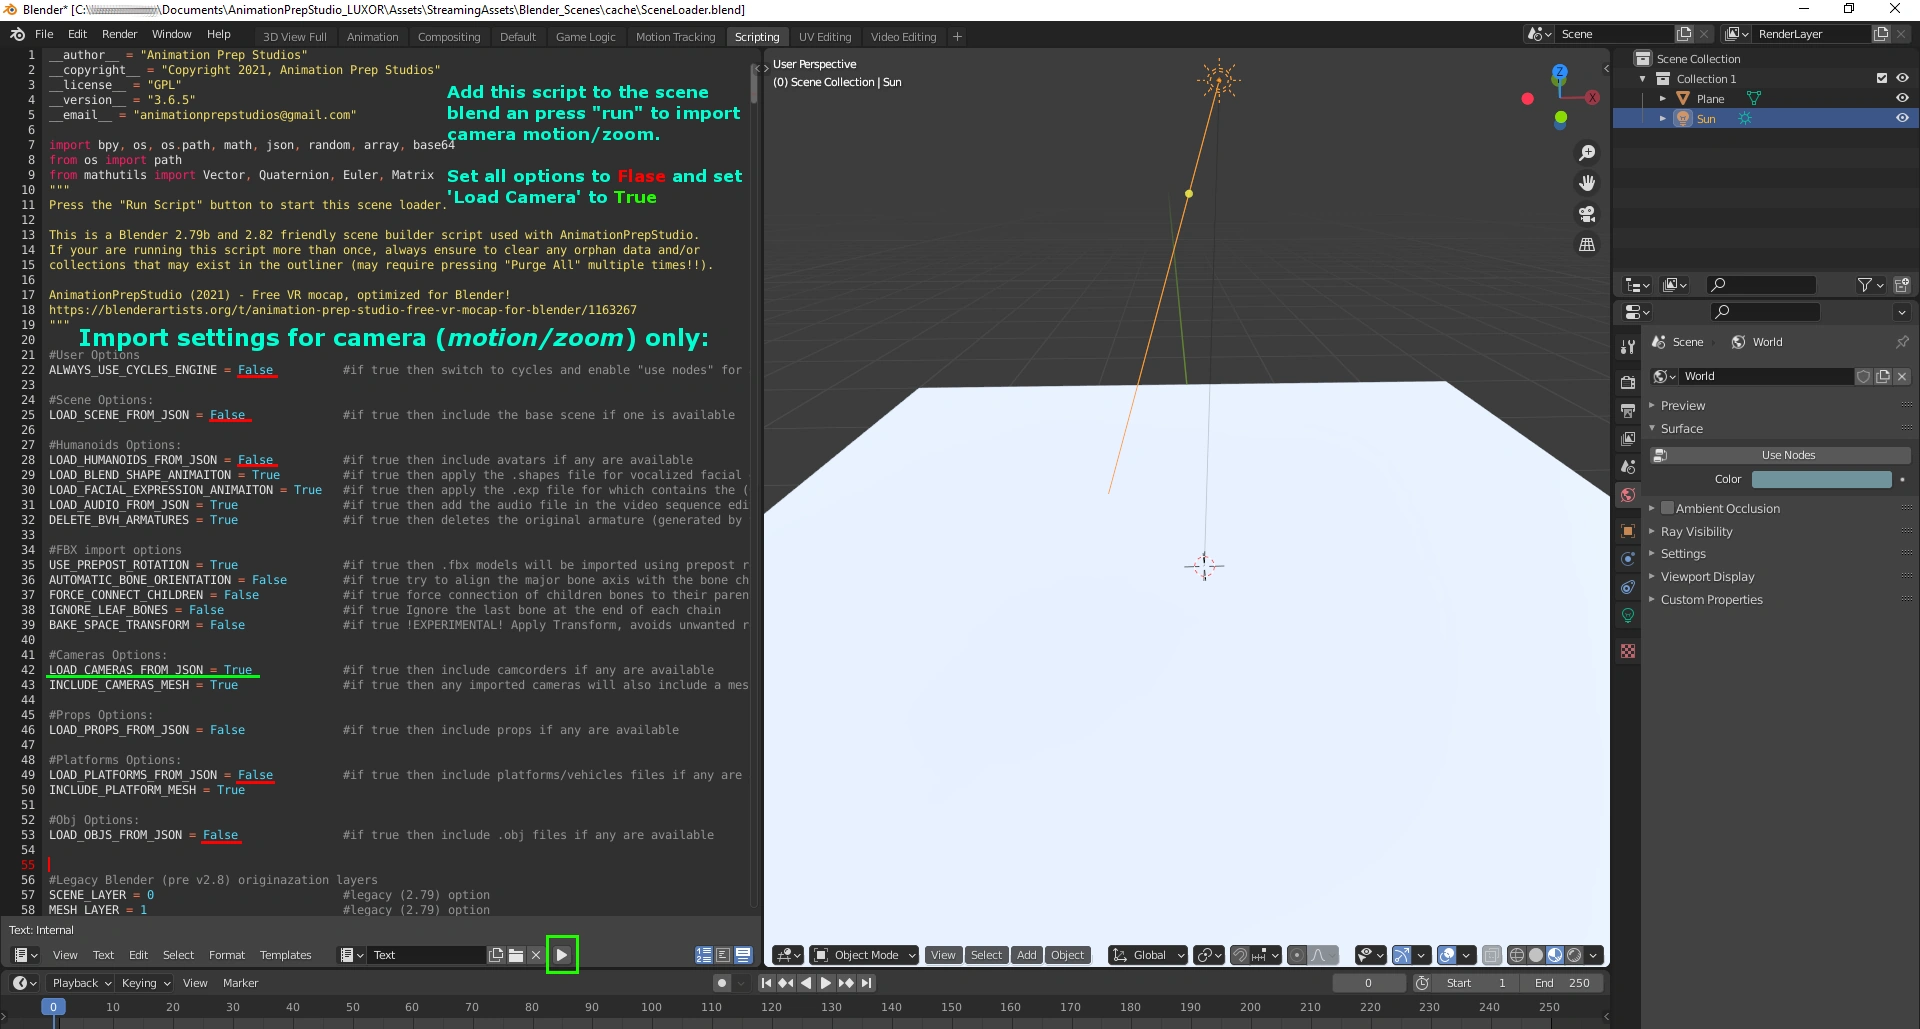Open the Global transform orientation dropdown
Screen dimensions: 1920x1029
tap(1148, 955)
